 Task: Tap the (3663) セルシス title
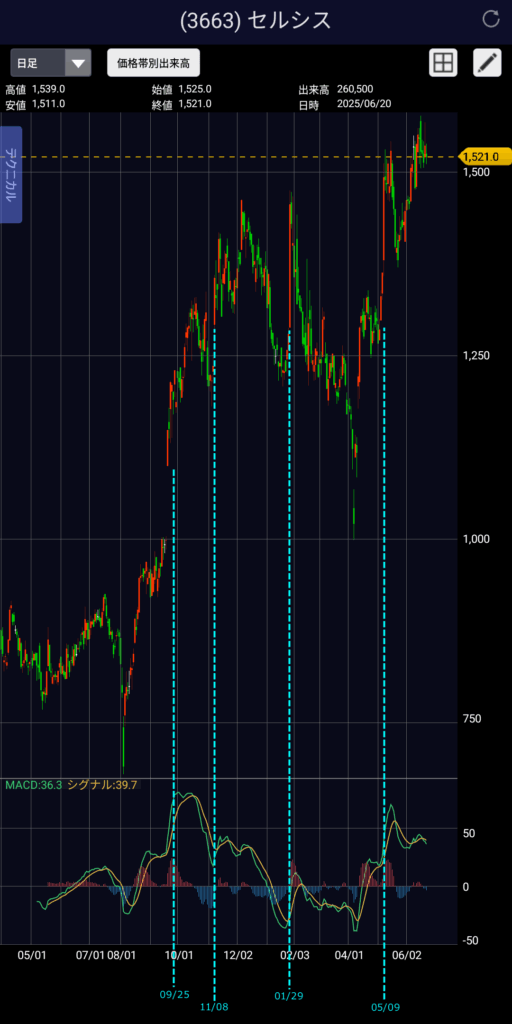click(256, 20)
